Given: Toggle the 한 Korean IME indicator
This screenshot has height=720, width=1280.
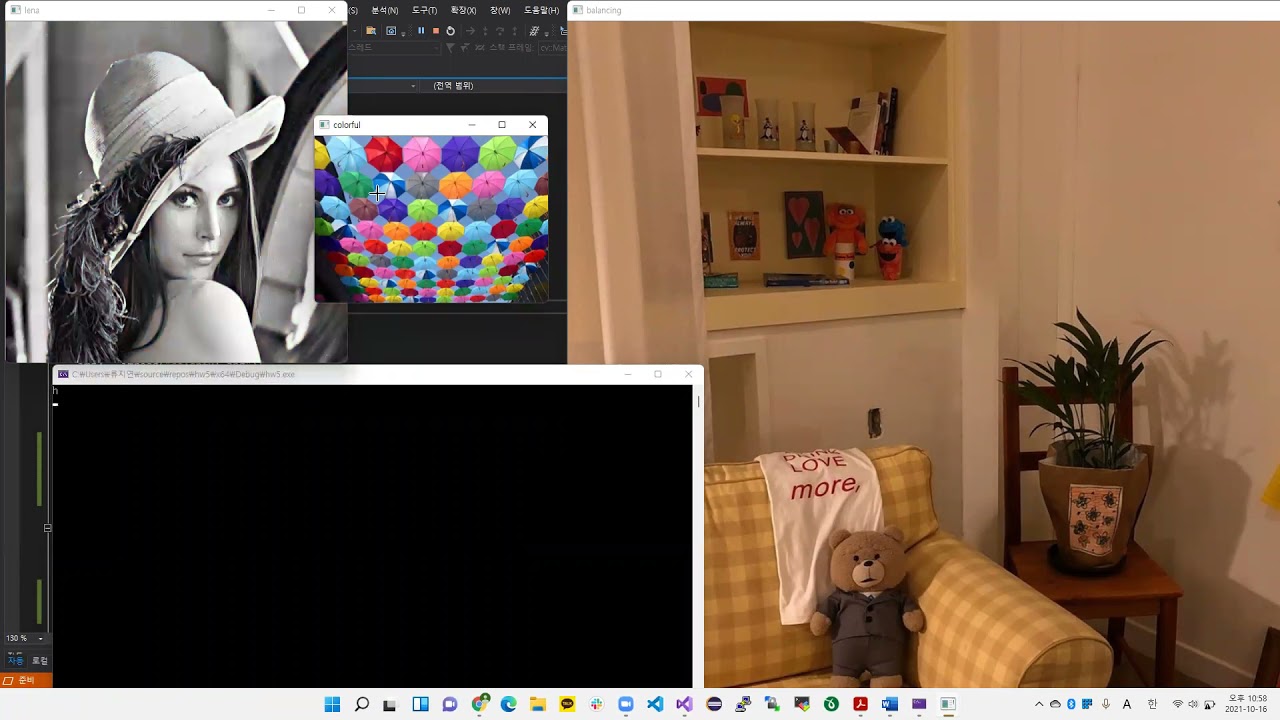Looking at the screenshot, I should (x=1152, y=704).
